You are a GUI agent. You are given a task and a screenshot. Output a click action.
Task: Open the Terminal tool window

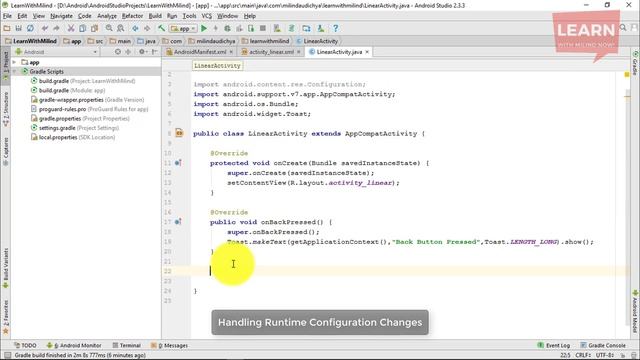coord(126,345)
